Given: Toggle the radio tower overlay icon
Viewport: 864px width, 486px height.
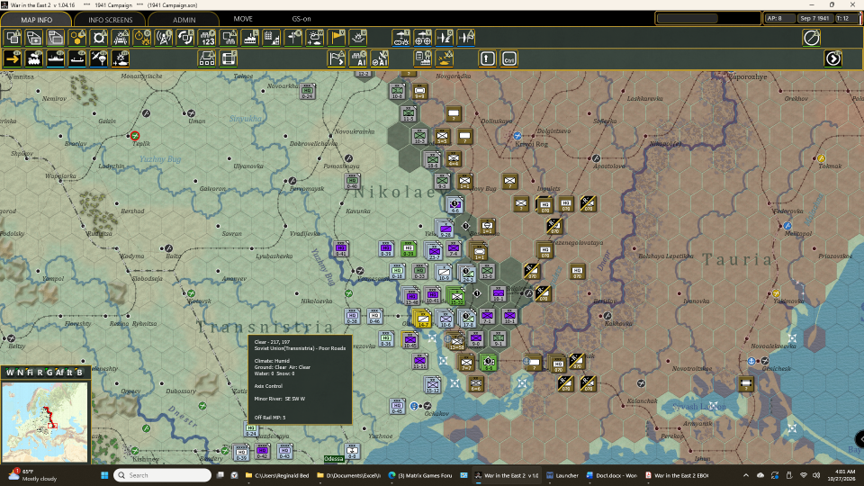Looking at the screenshot, I should [x=164, y=37].
